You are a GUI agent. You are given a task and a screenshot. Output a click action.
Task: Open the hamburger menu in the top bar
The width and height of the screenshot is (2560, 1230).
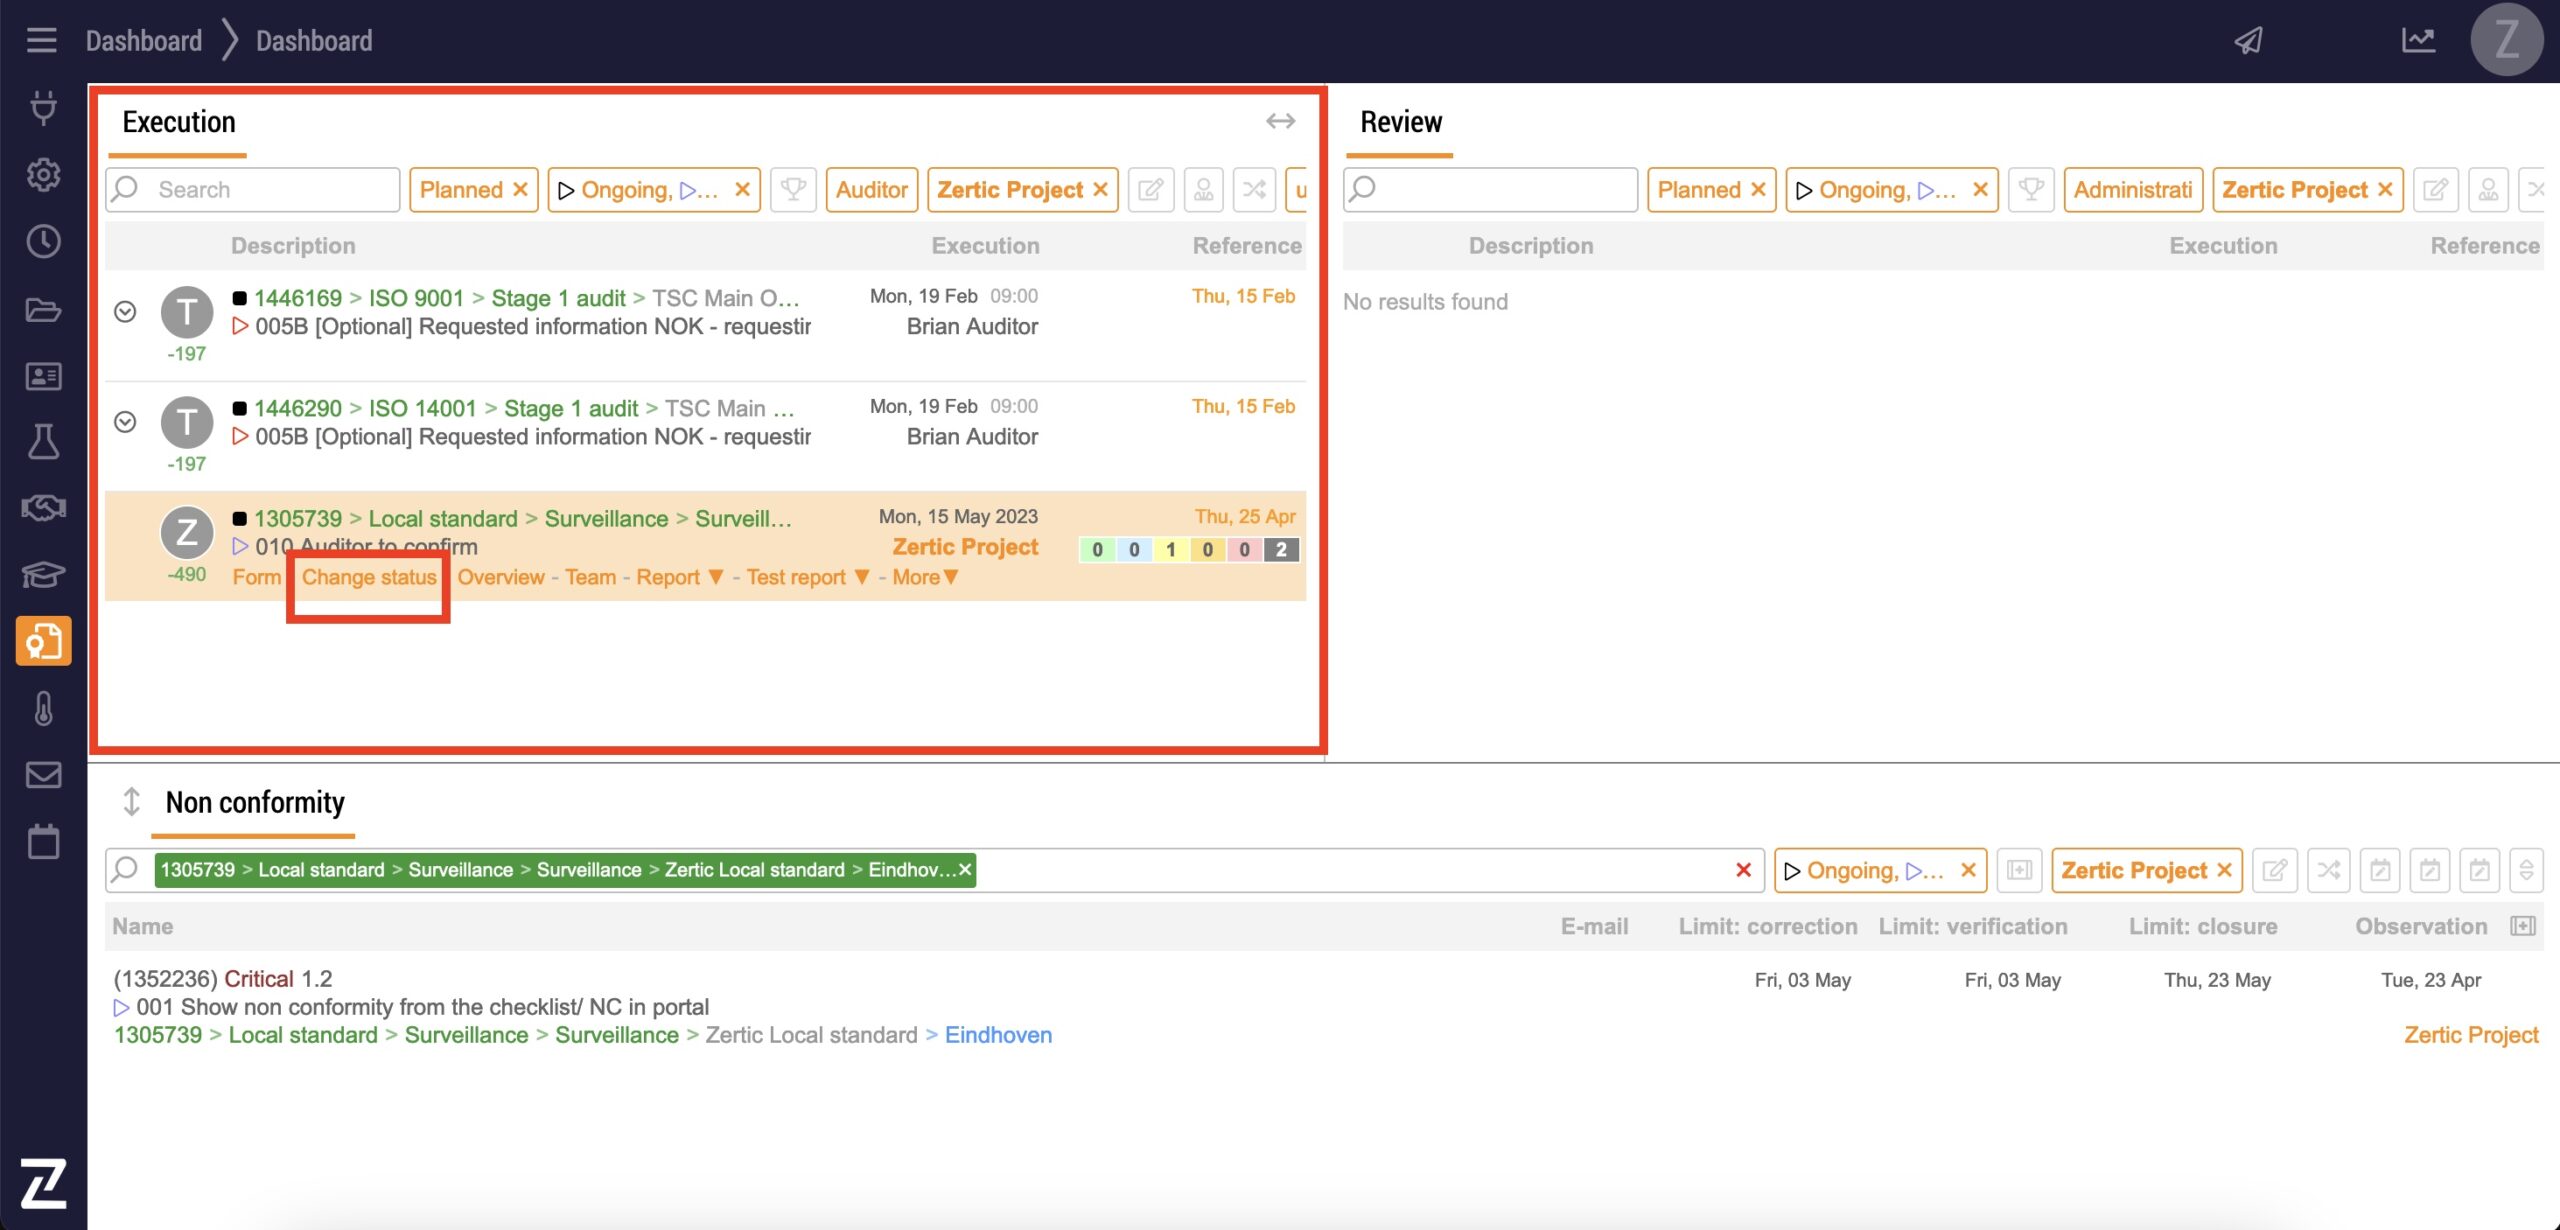pos(41,40)
